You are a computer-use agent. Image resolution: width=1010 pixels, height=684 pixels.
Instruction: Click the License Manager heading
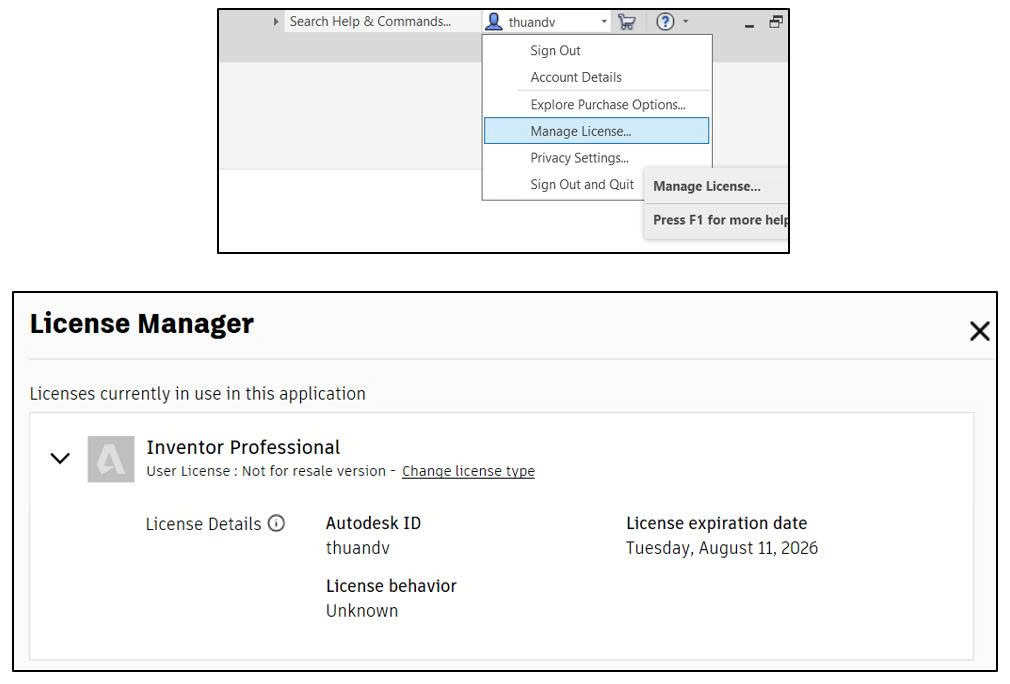click(x=142, y=324)
